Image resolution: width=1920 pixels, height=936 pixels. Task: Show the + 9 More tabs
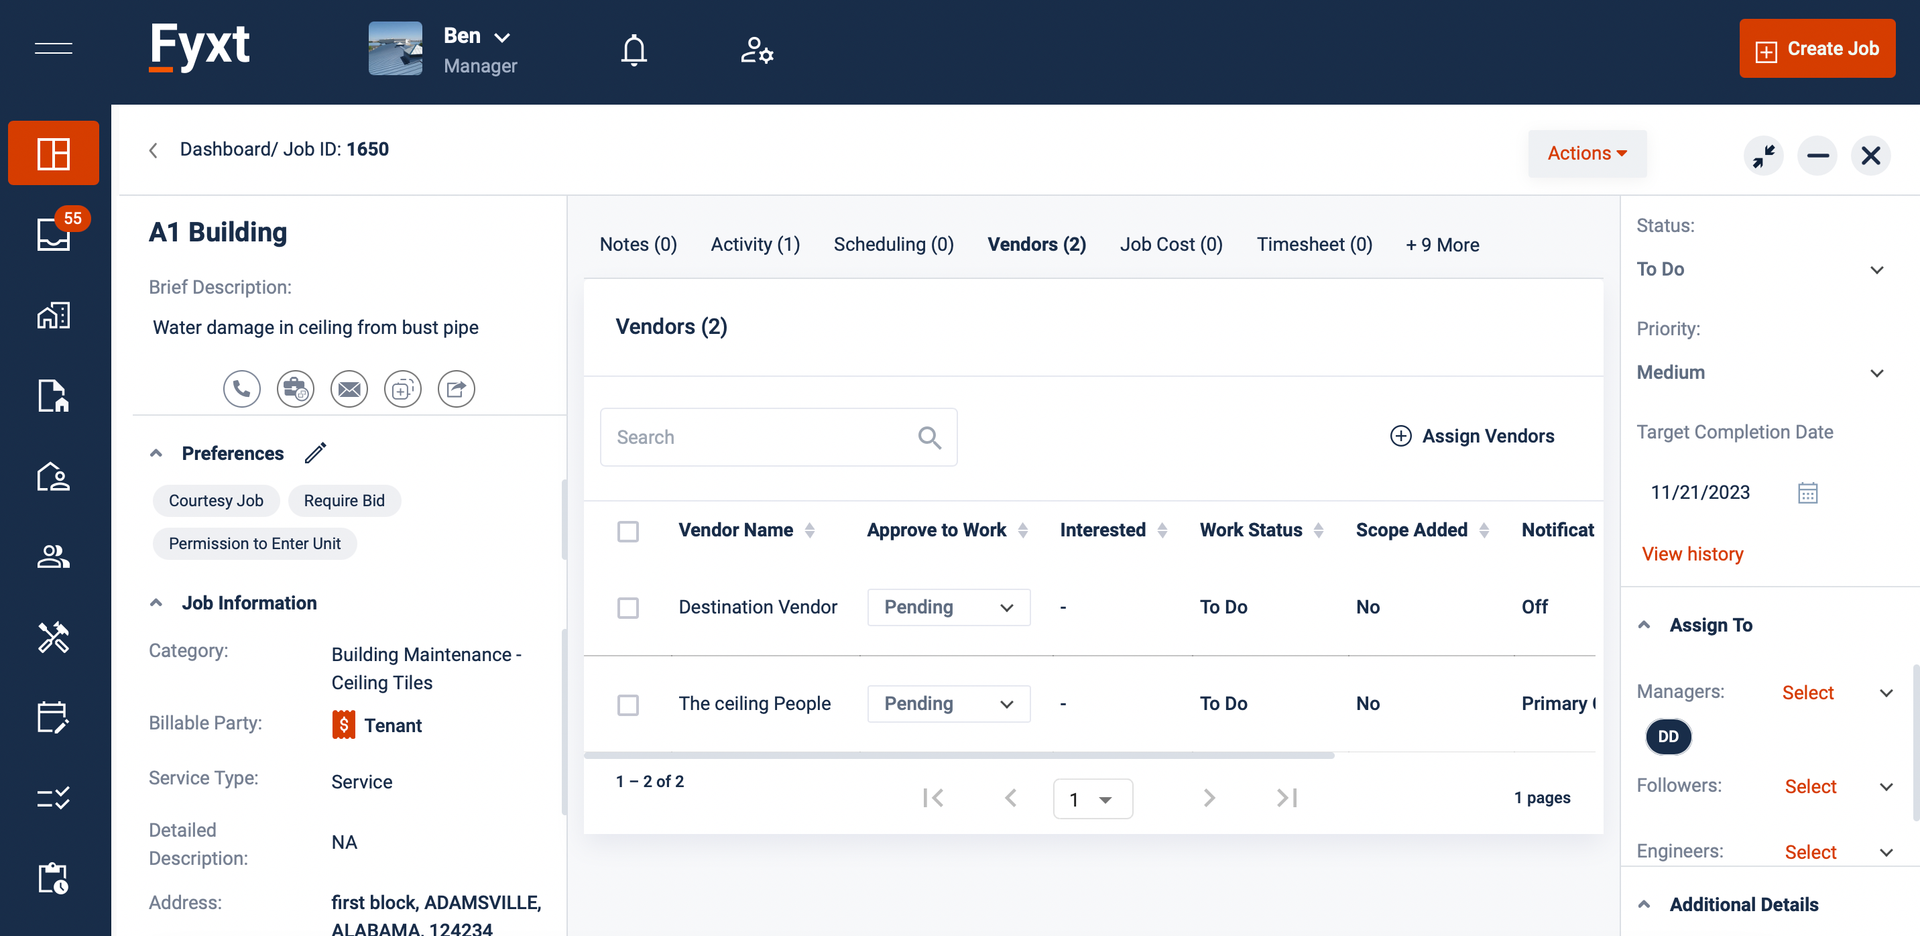pyautogui.click(x=1442, y=245)
